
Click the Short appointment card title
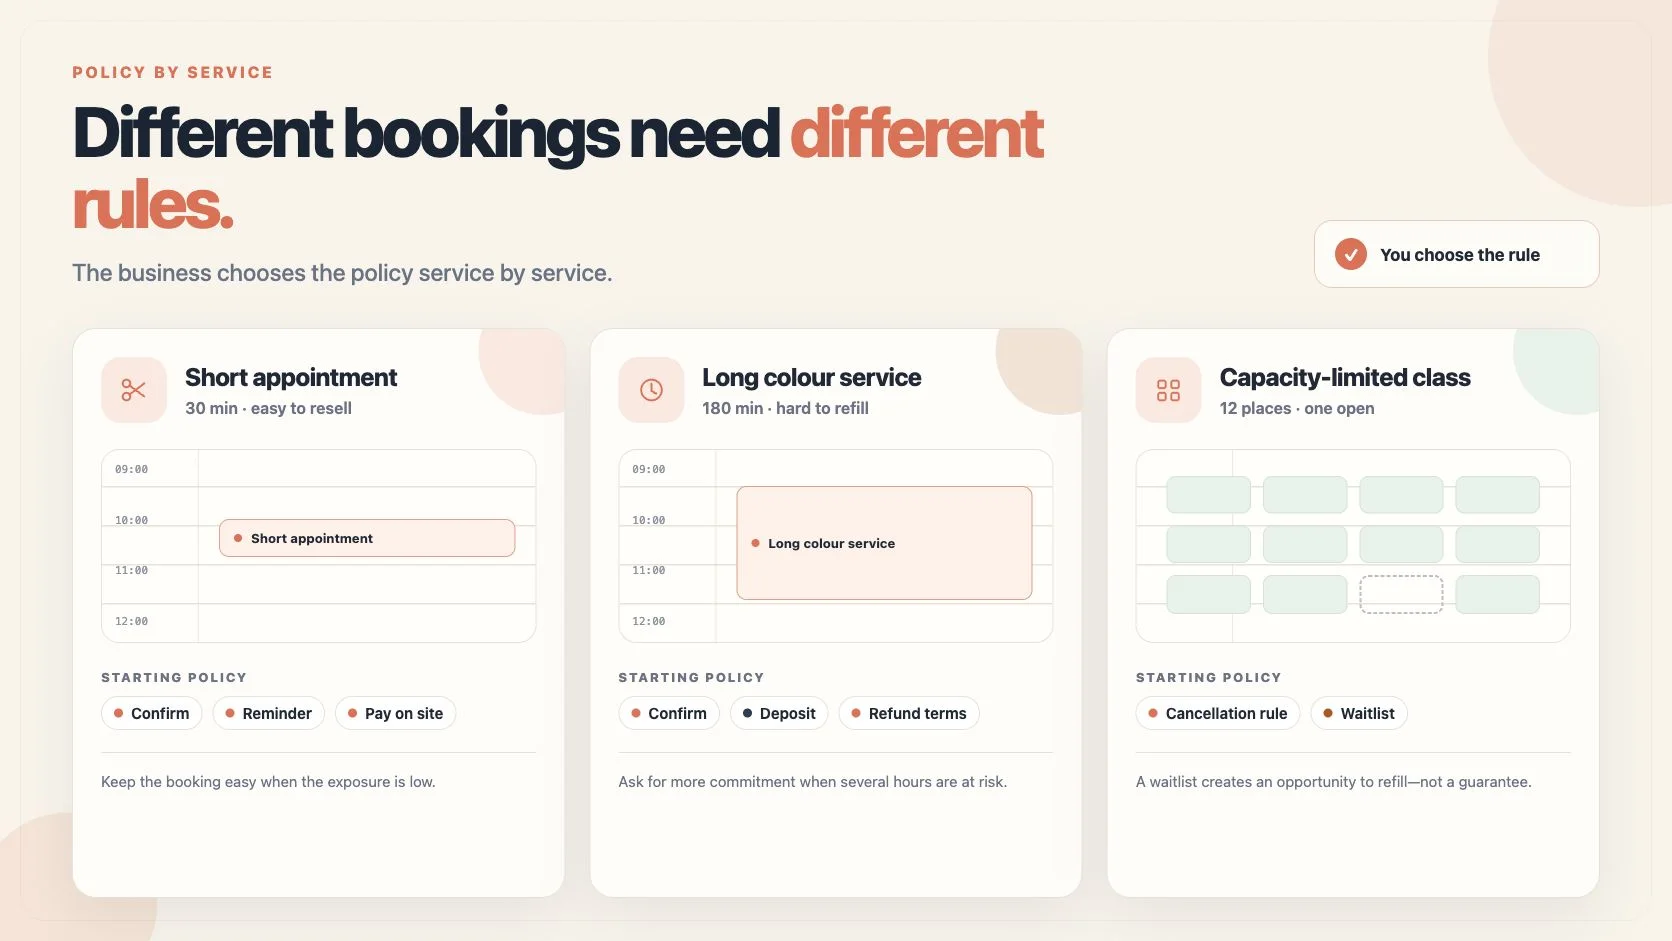[x=291, y=377]
